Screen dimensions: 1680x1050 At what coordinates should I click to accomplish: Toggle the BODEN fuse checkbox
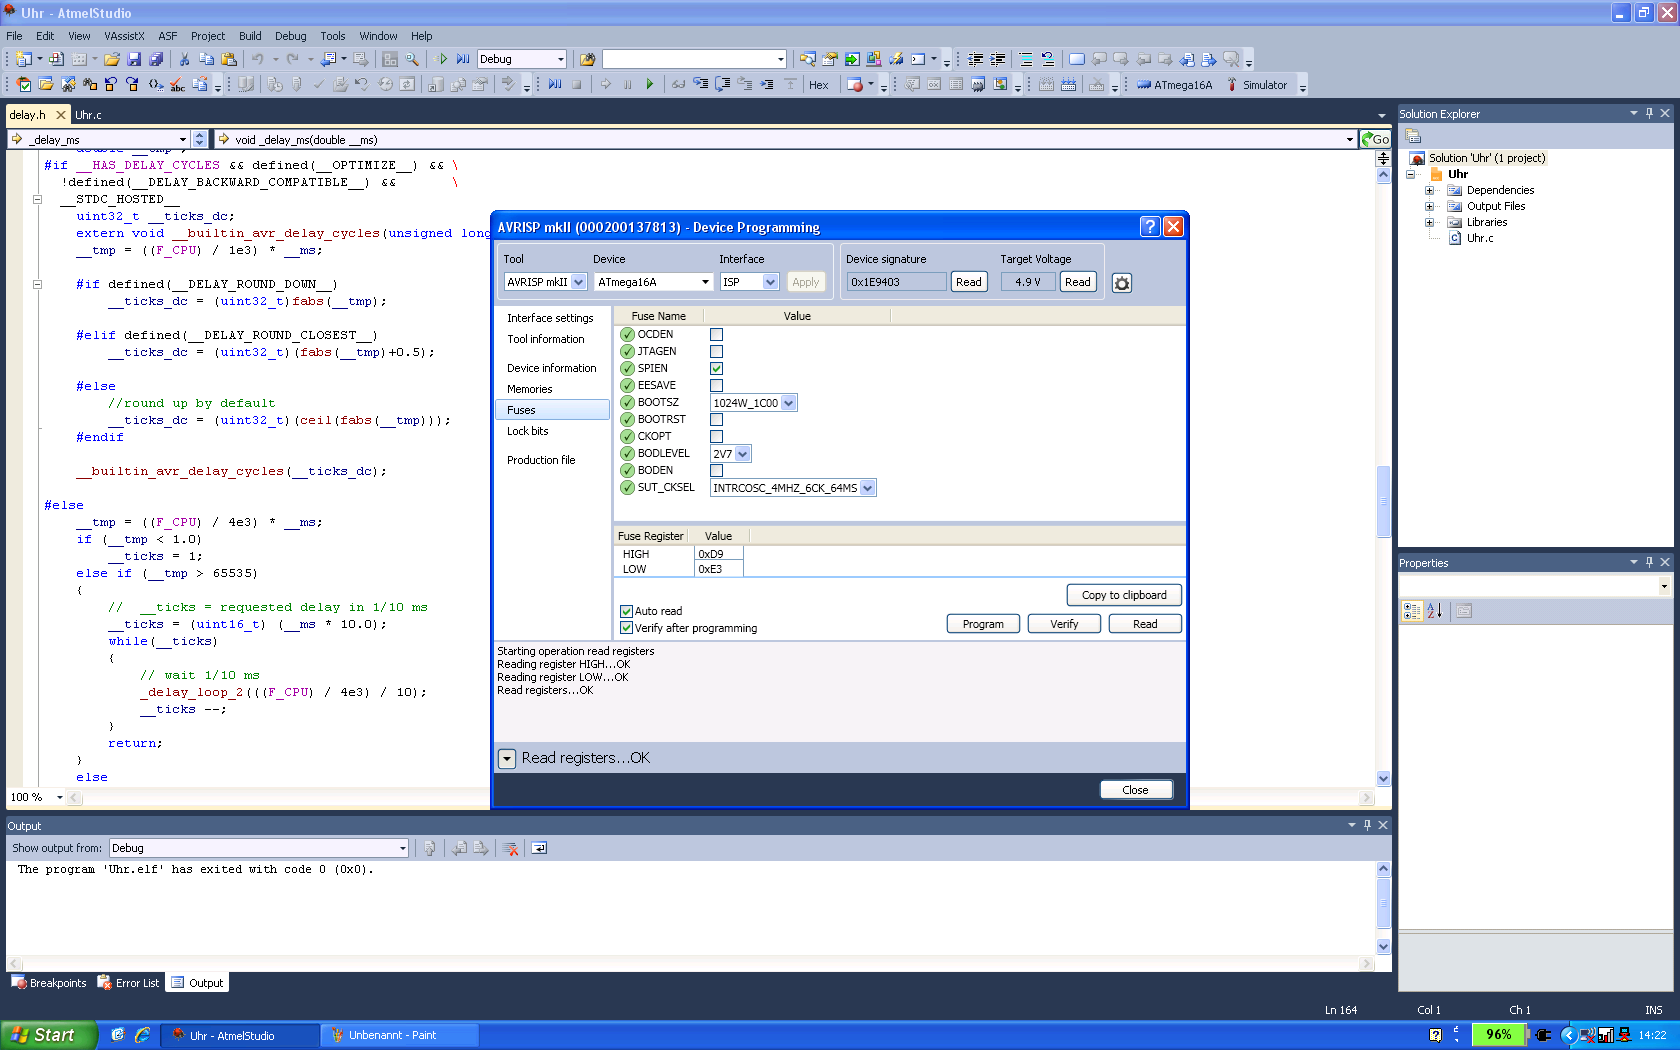coord(716,471)
